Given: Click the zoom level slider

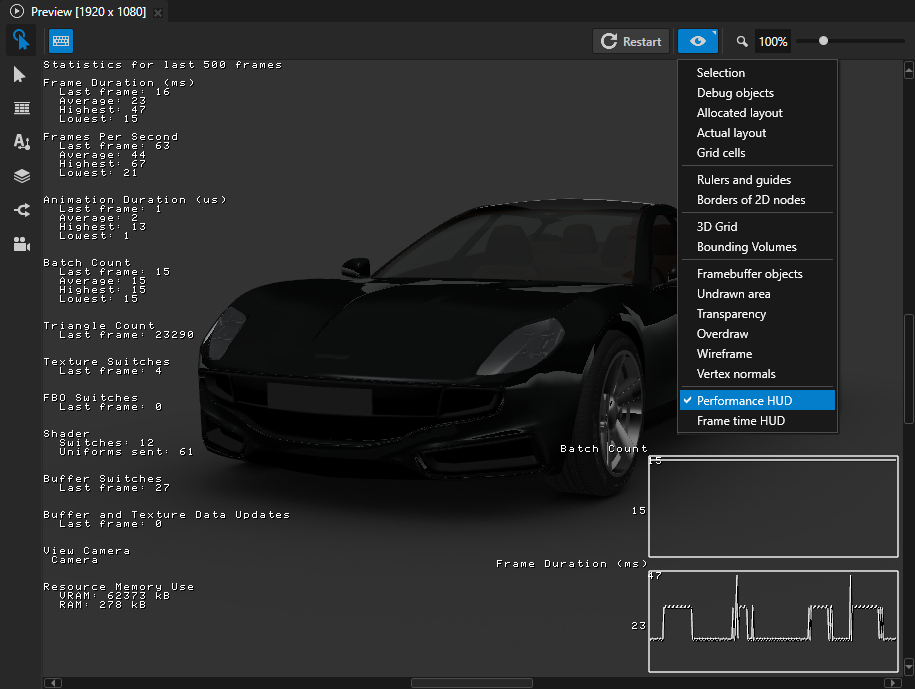Looking at the screenshot, I should pos(822,41).
